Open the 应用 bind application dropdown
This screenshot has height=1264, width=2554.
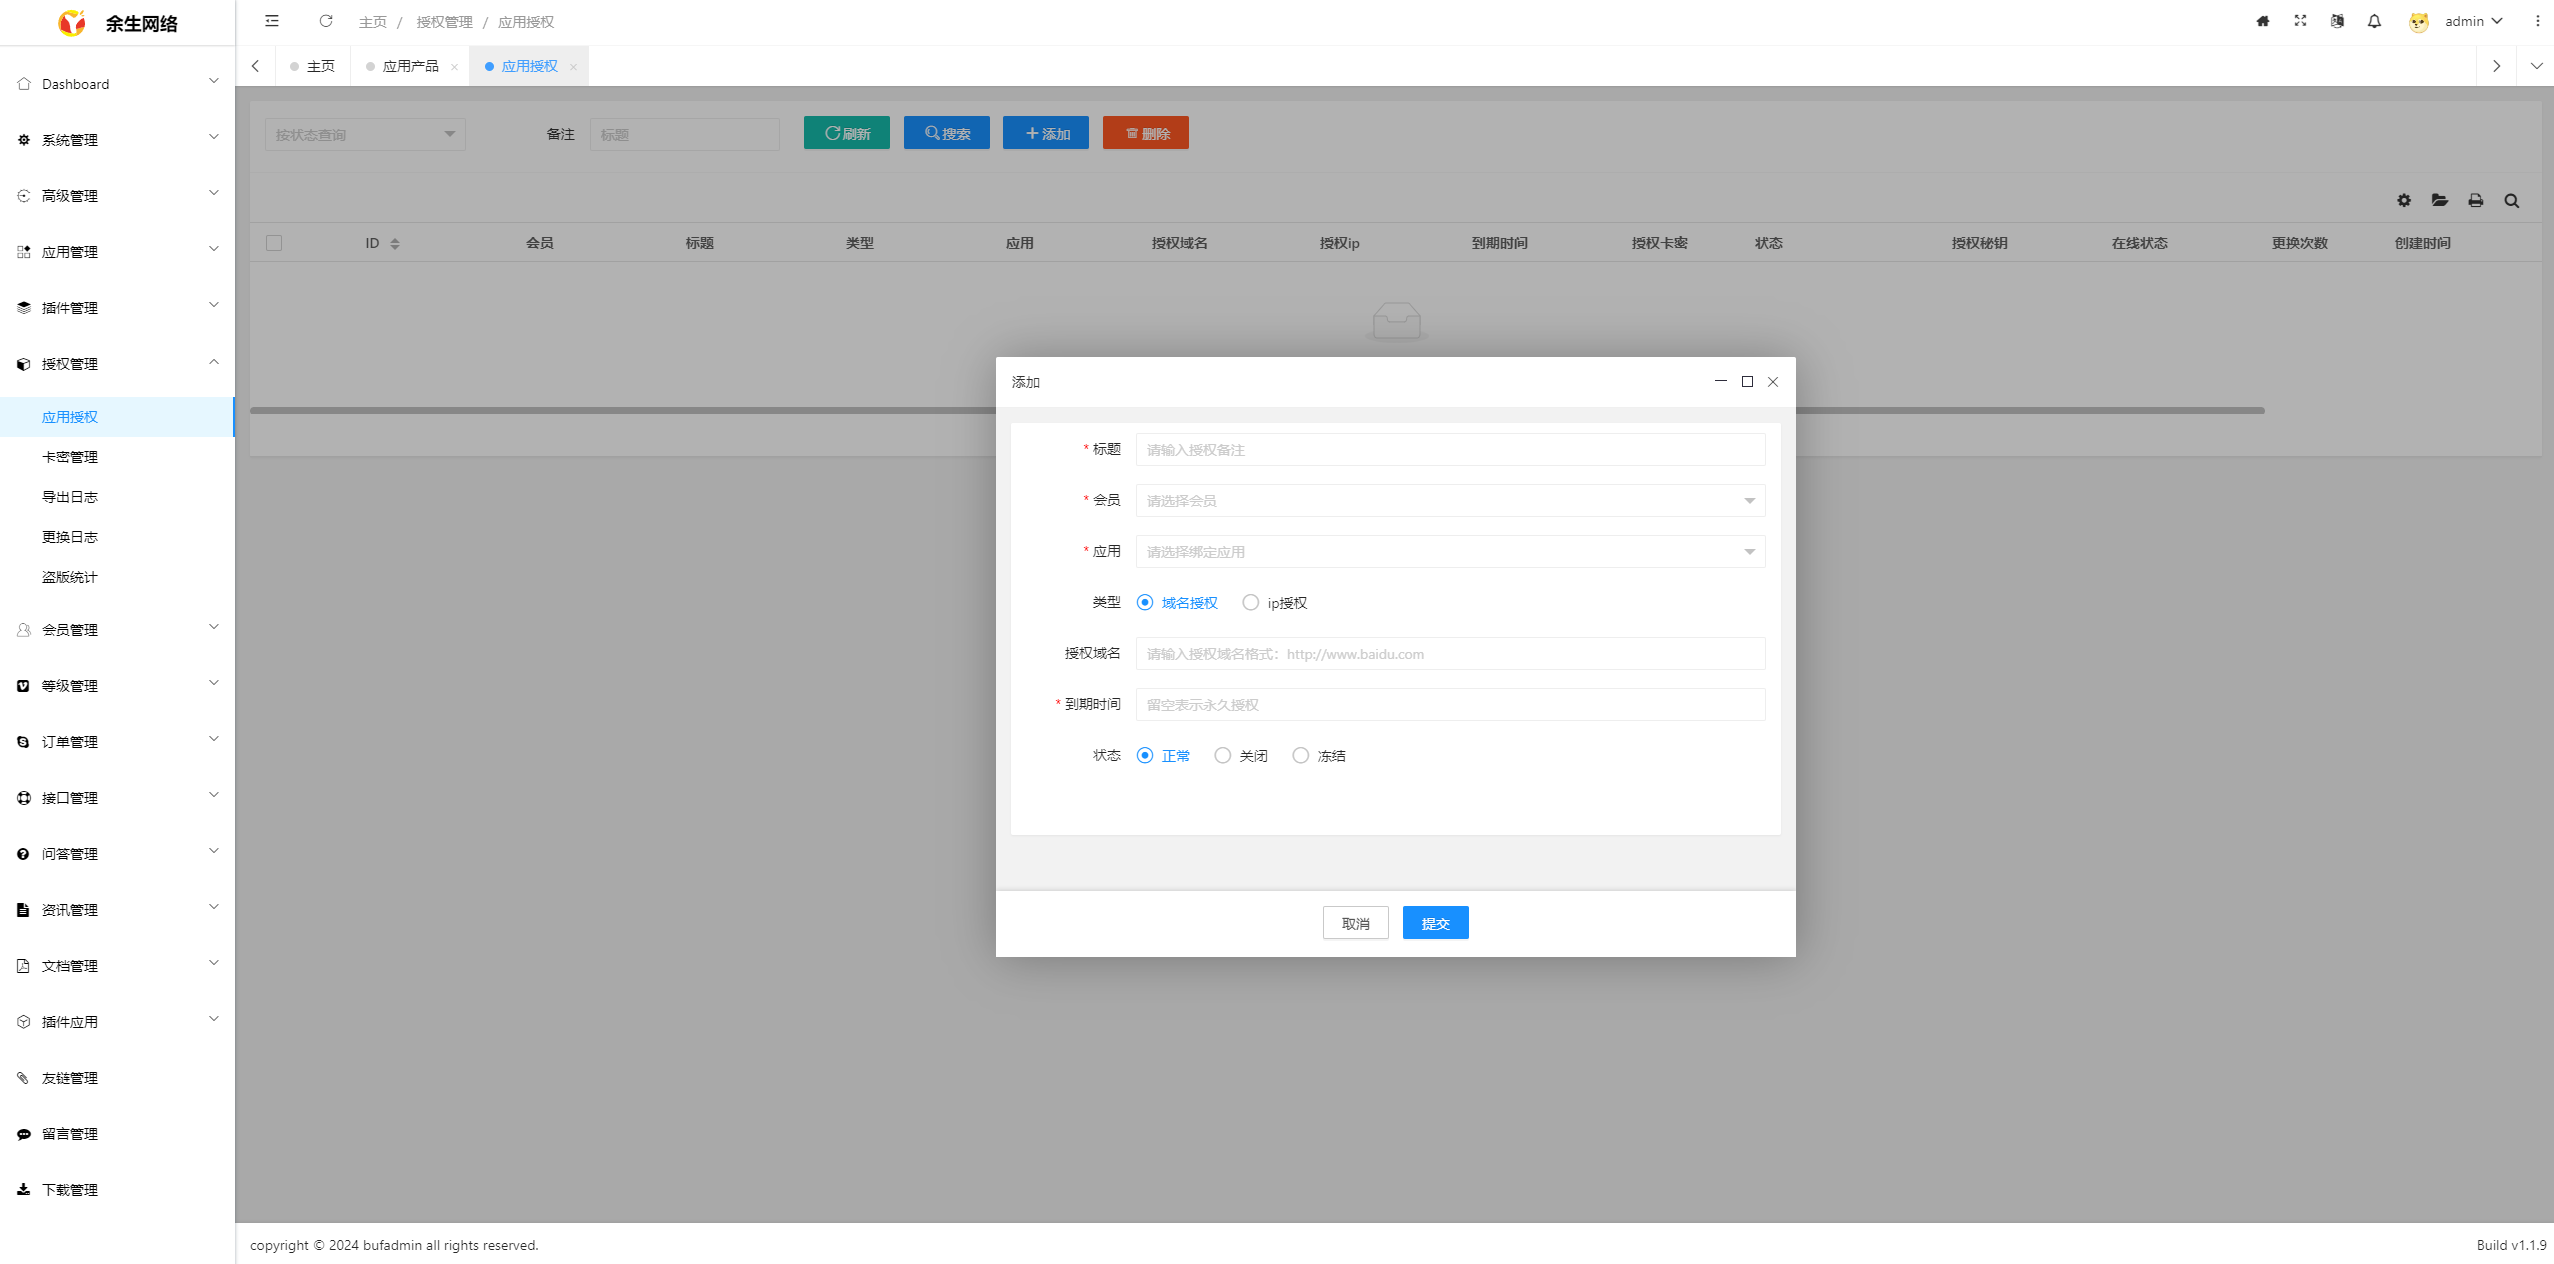point(1450,552)
